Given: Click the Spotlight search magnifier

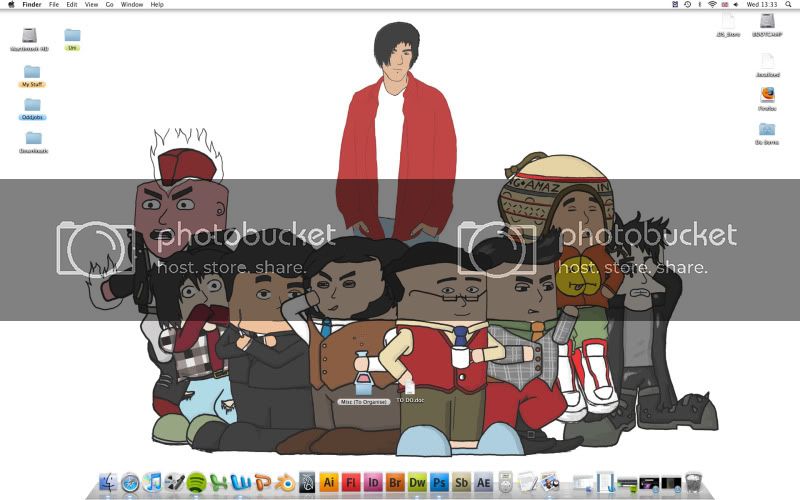Looking at the screenshot, I should [x=791, y=5].
